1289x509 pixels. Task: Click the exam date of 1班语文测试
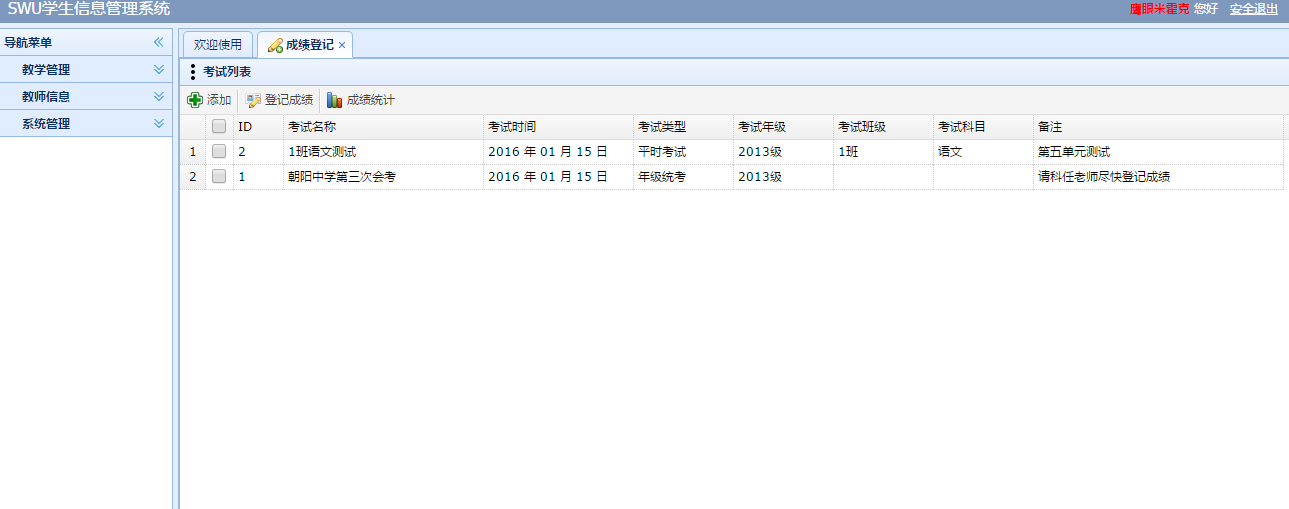click(x=558, y=152)
